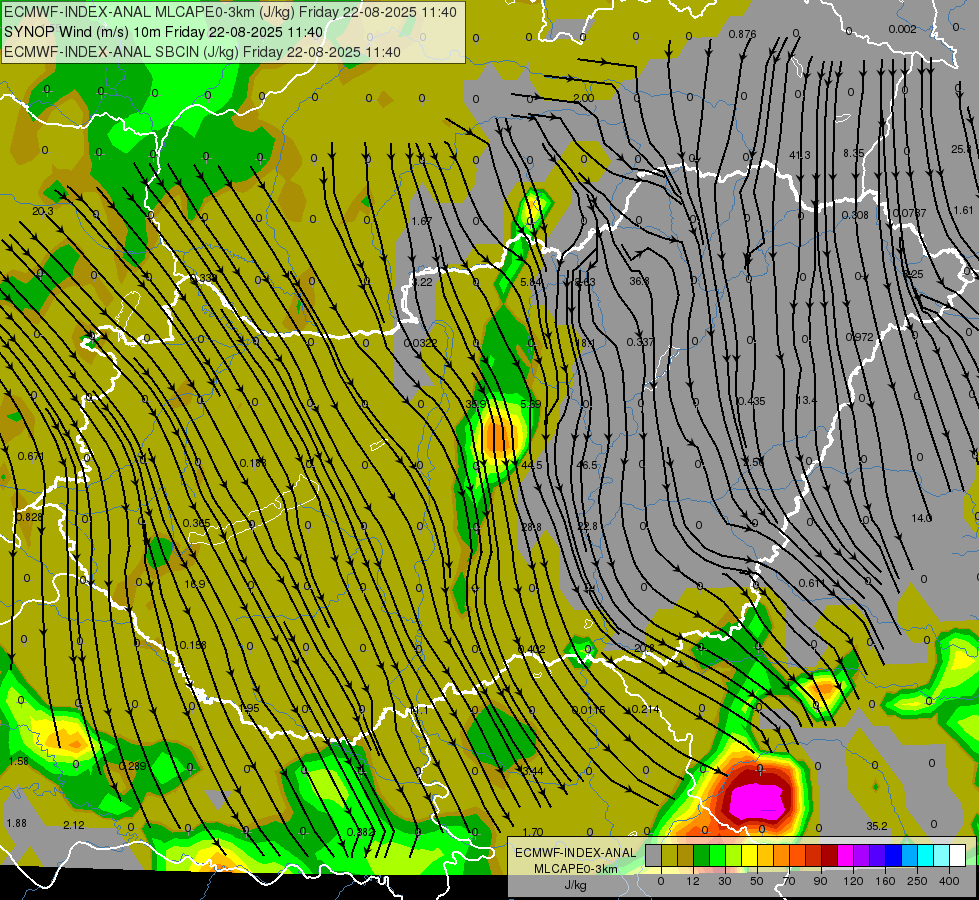The image size is (979, 900).
Task: Click the map value '41.3'
Action: (800, 155)
